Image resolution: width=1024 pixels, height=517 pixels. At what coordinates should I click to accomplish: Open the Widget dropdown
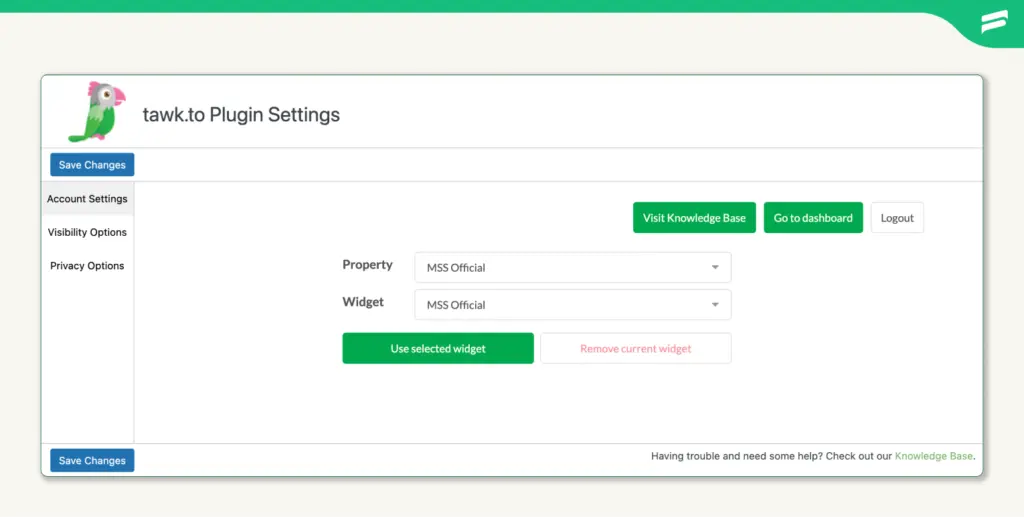573,304
